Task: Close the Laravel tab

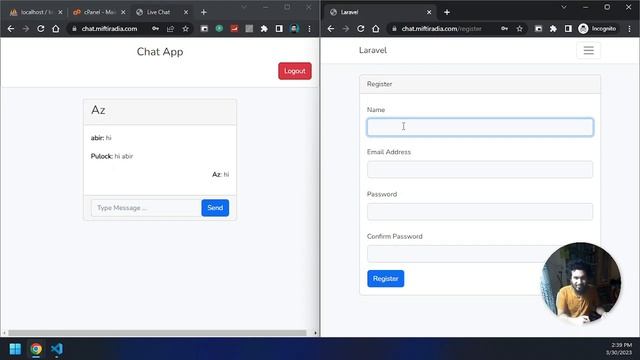Action: pyautogui.click(x=429, y=12)
